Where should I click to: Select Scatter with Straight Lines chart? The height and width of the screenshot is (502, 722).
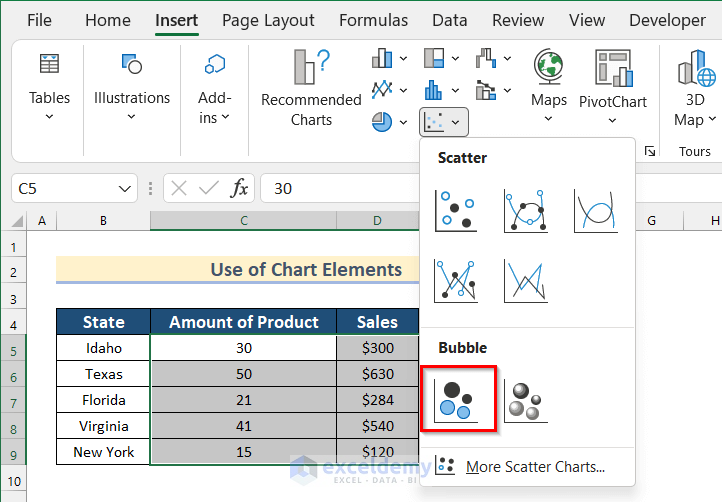pos(526,280)
